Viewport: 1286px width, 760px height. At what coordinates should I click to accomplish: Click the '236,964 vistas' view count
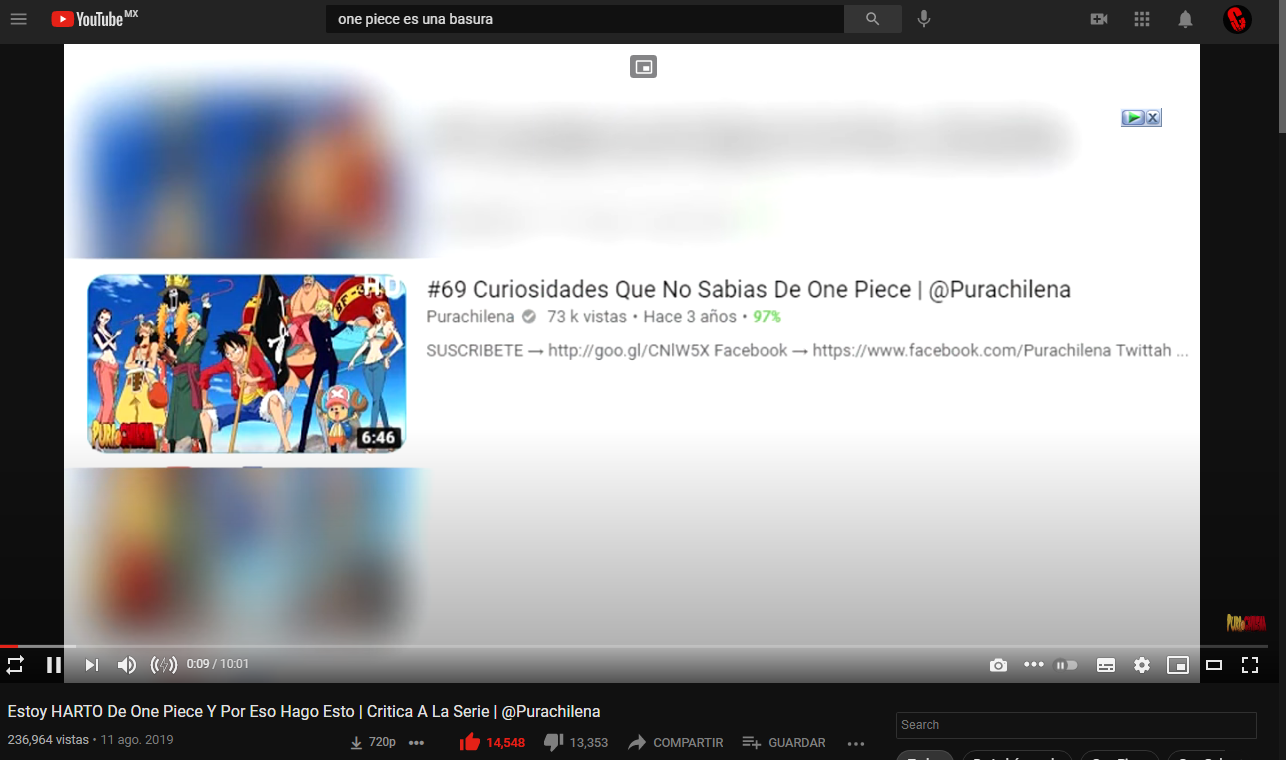(x=48, y=741)
